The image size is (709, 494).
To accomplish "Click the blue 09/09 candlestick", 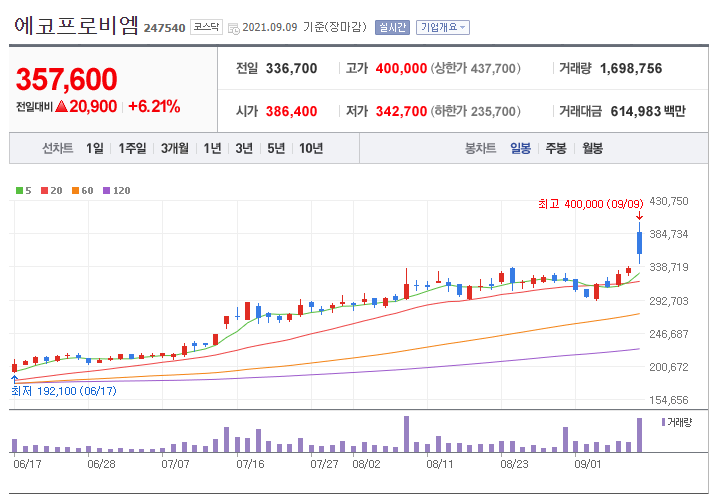I will coord(639,243).
